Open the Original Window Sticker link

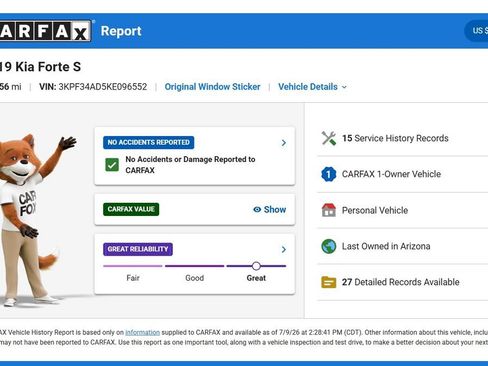212,87
